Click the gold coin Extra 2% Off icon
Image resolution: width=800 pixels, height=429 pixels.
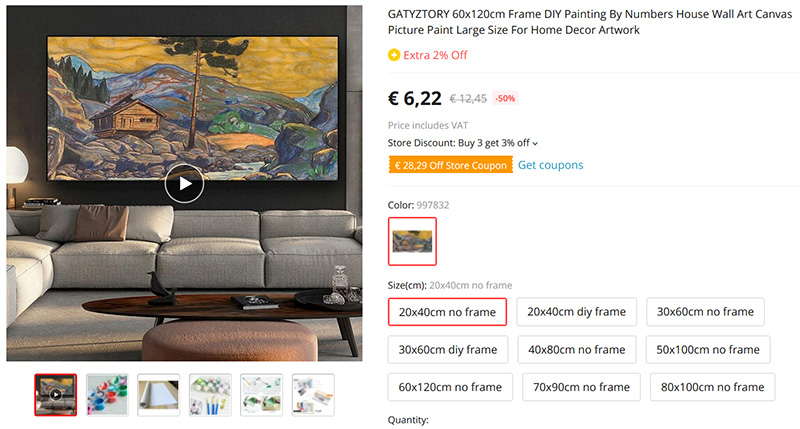pos(394,55)
